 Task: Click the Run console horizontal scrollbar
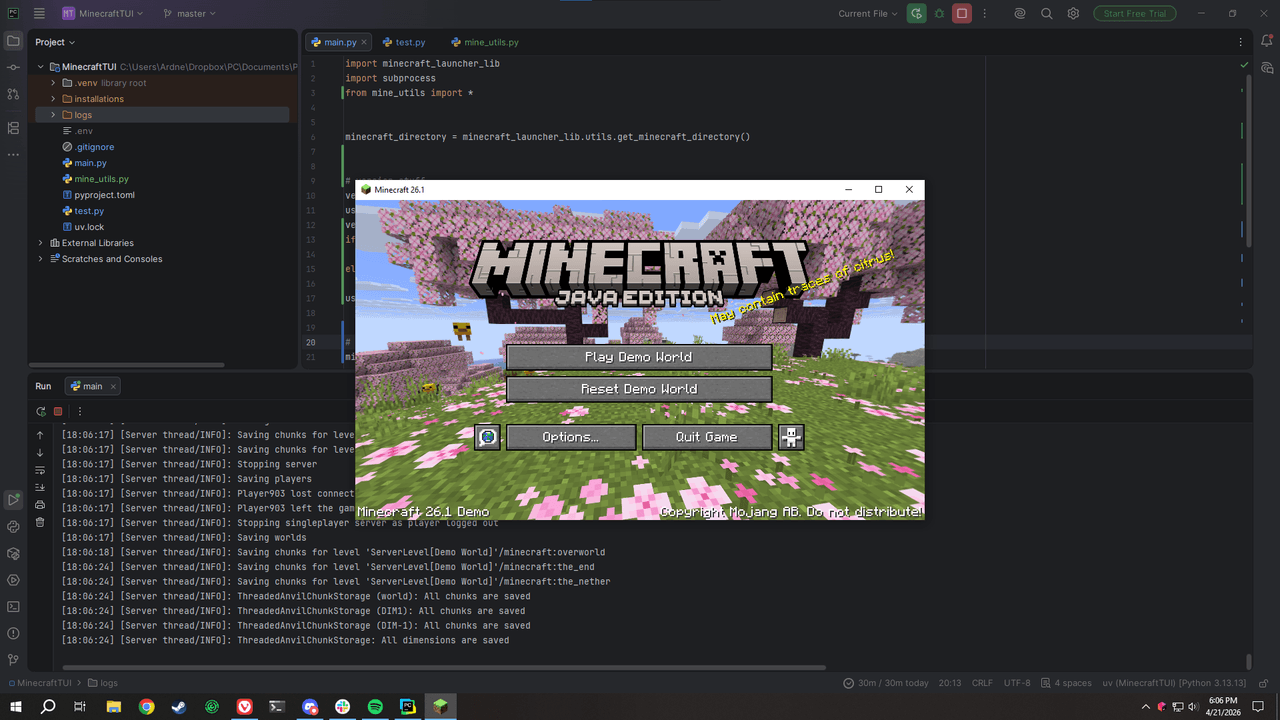[444, 667]
